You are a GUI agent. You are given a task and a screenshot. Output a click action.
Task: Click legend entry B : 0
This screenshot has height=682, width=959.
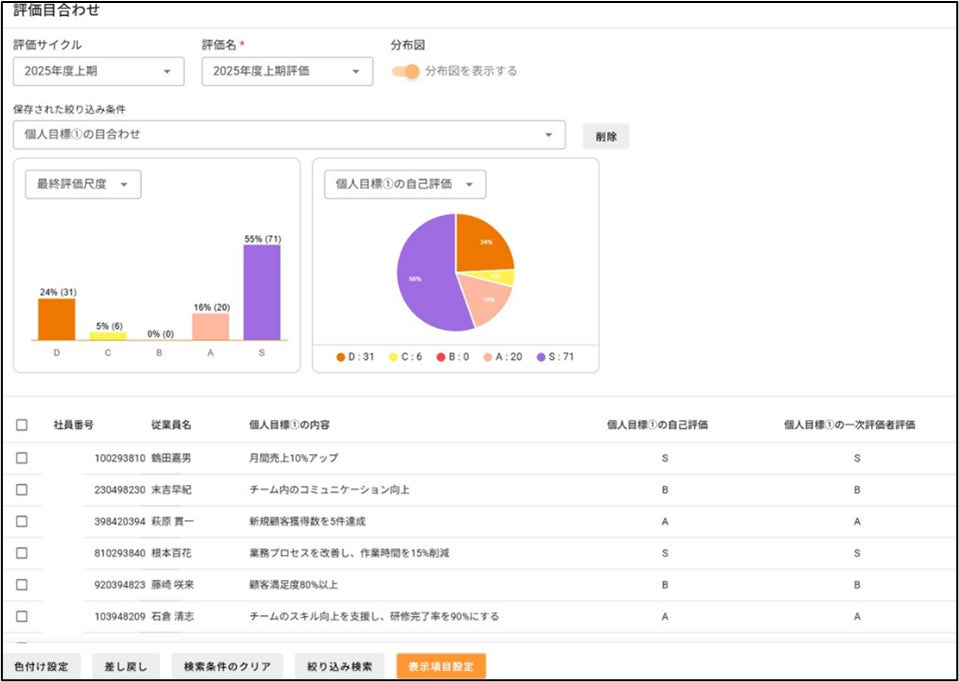point(453,357)
